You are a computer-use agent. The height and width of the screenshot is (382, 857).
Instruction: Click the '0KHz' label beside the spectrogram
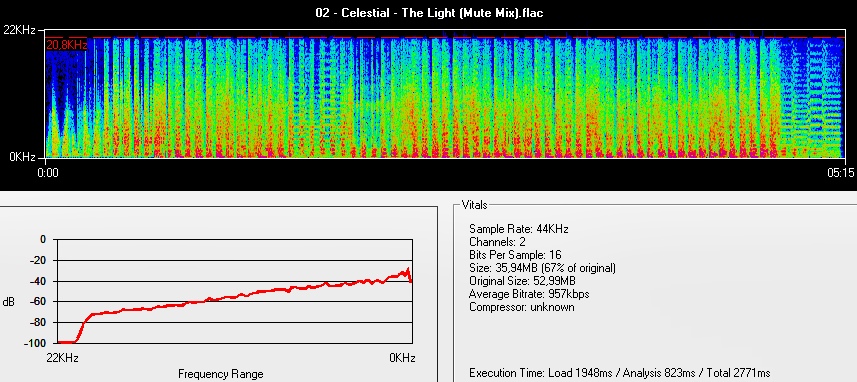(22, 157)
